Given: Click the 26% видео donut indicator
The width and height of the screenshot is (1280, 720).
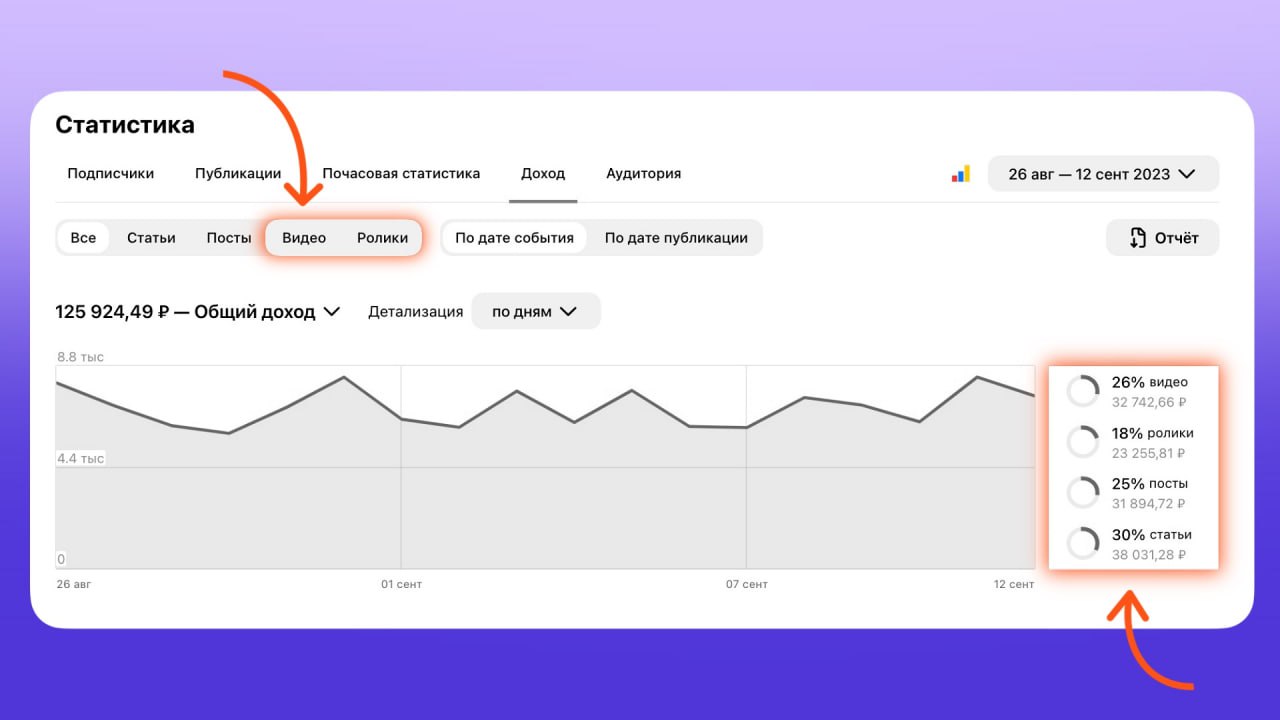Looking at the screenshot, I should point(1082,391).
